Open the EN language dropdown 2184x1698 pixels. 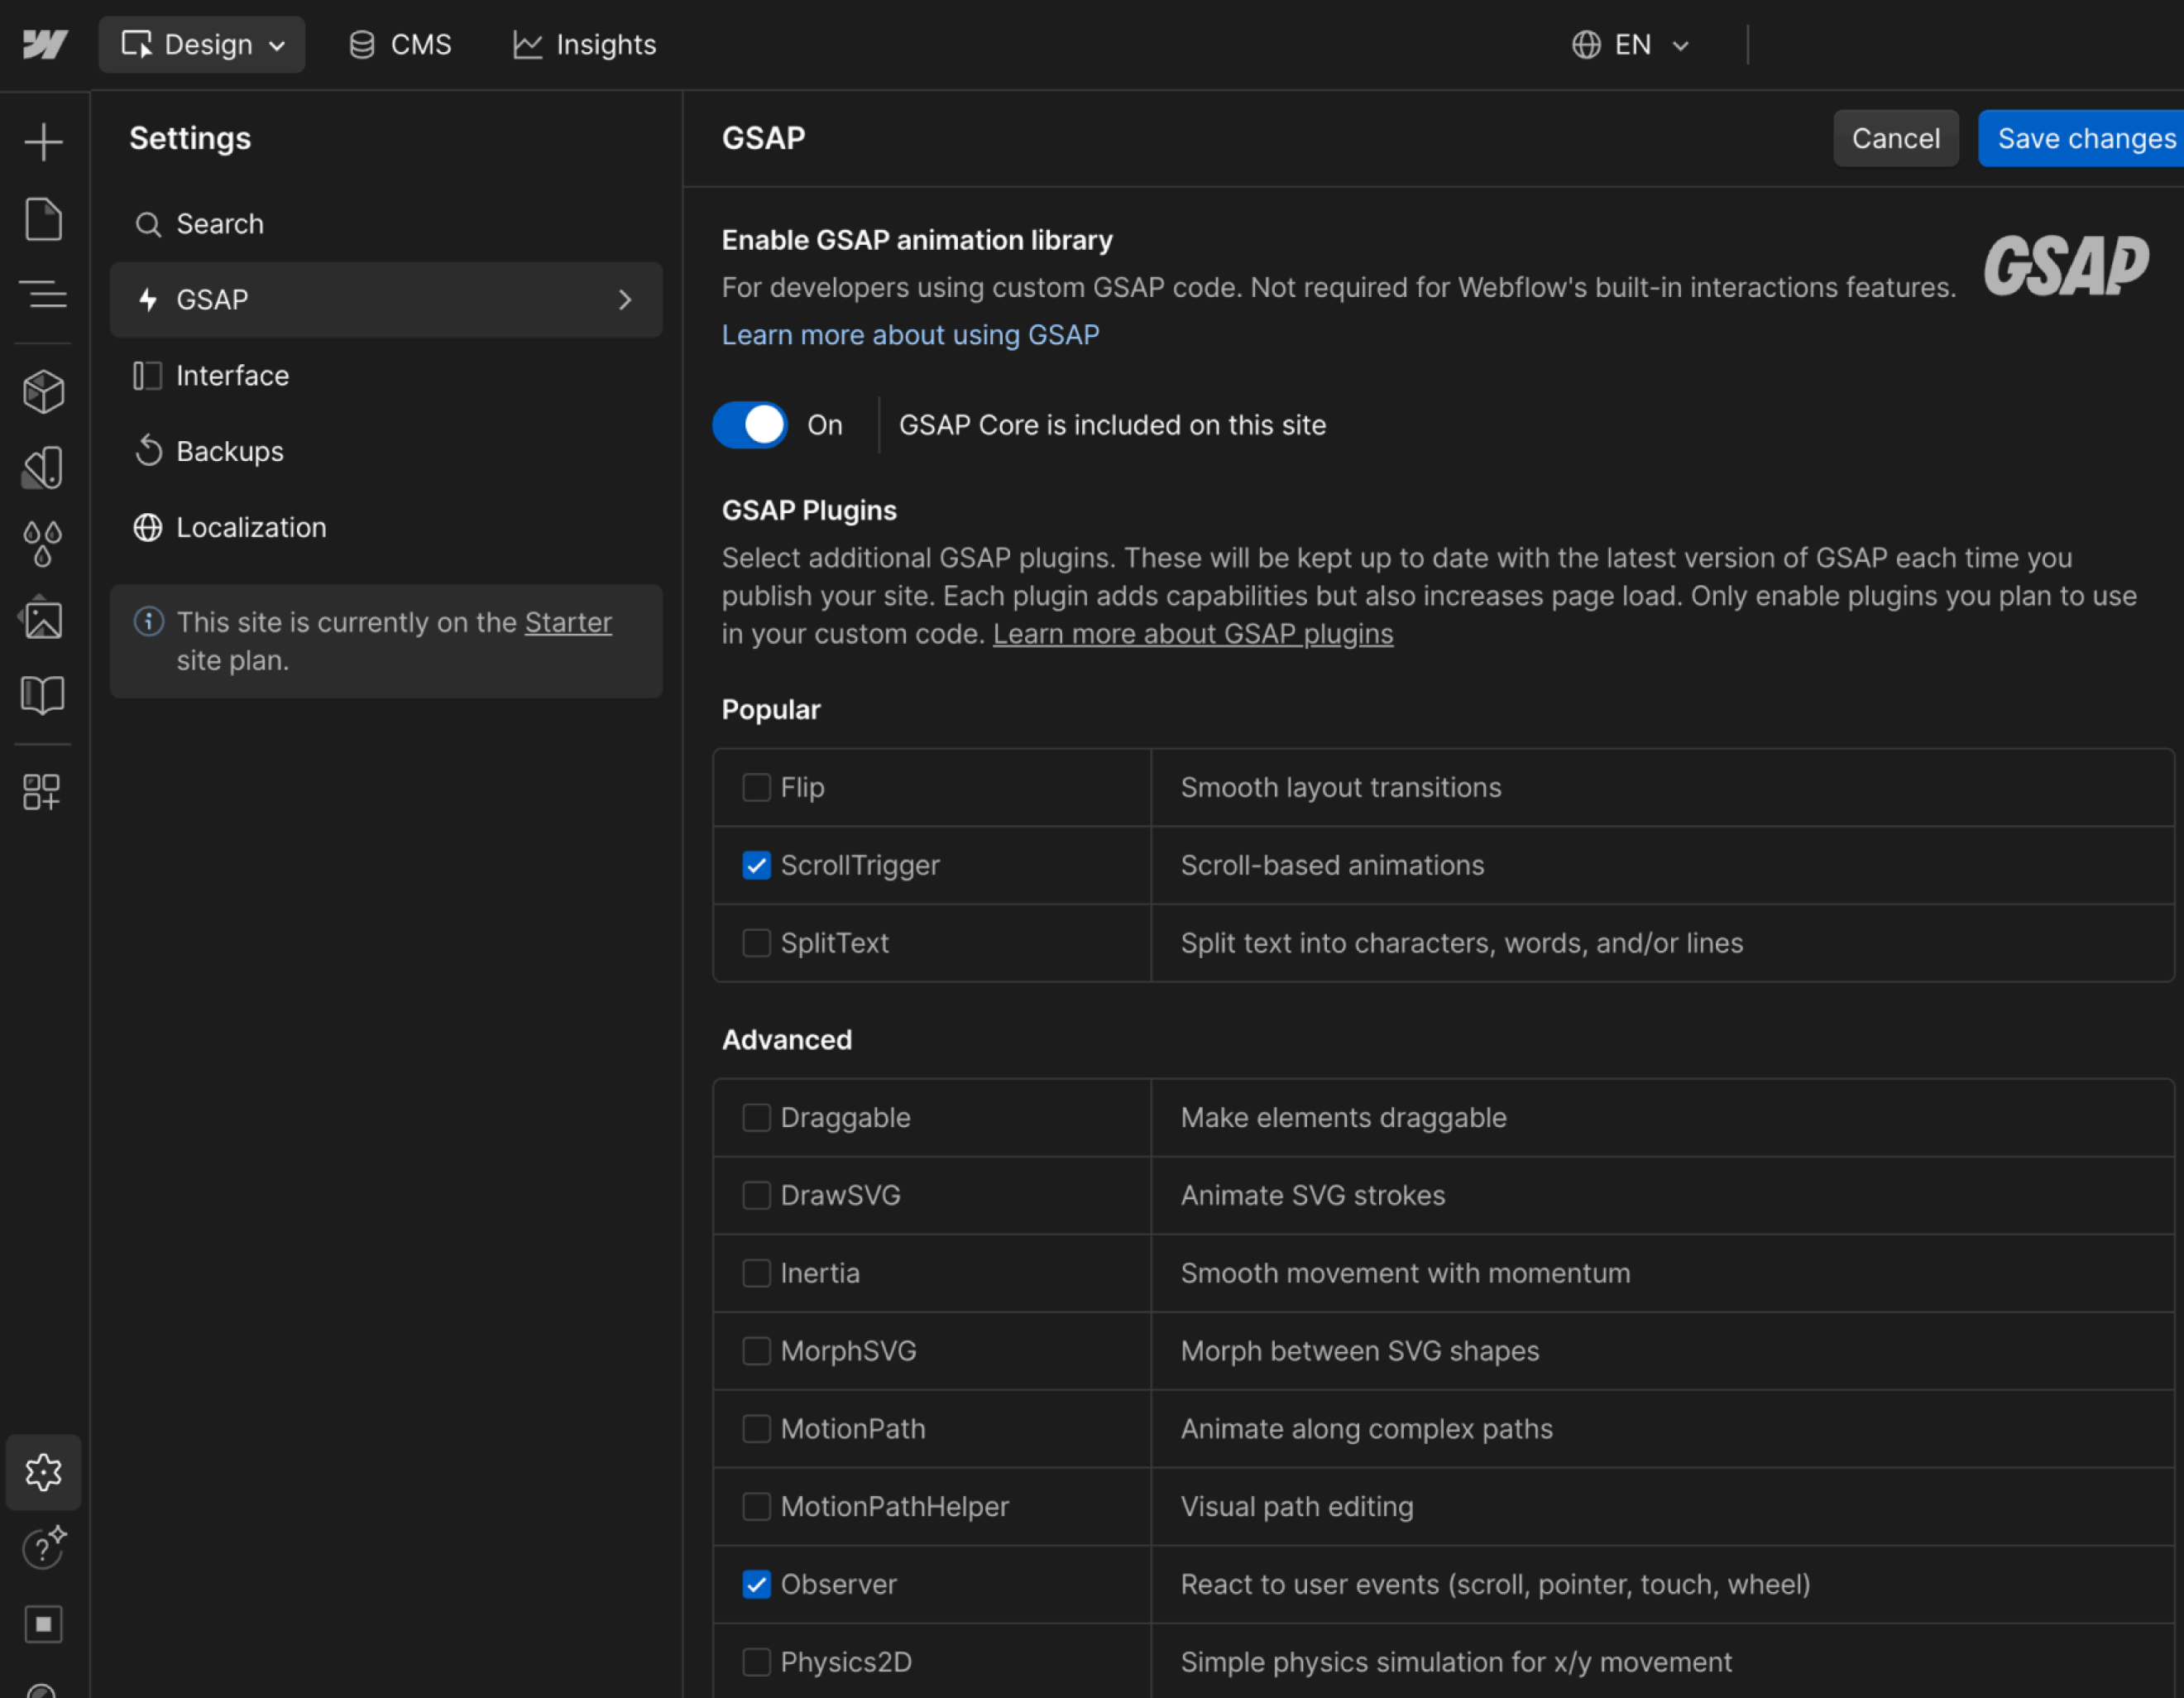1632,44
